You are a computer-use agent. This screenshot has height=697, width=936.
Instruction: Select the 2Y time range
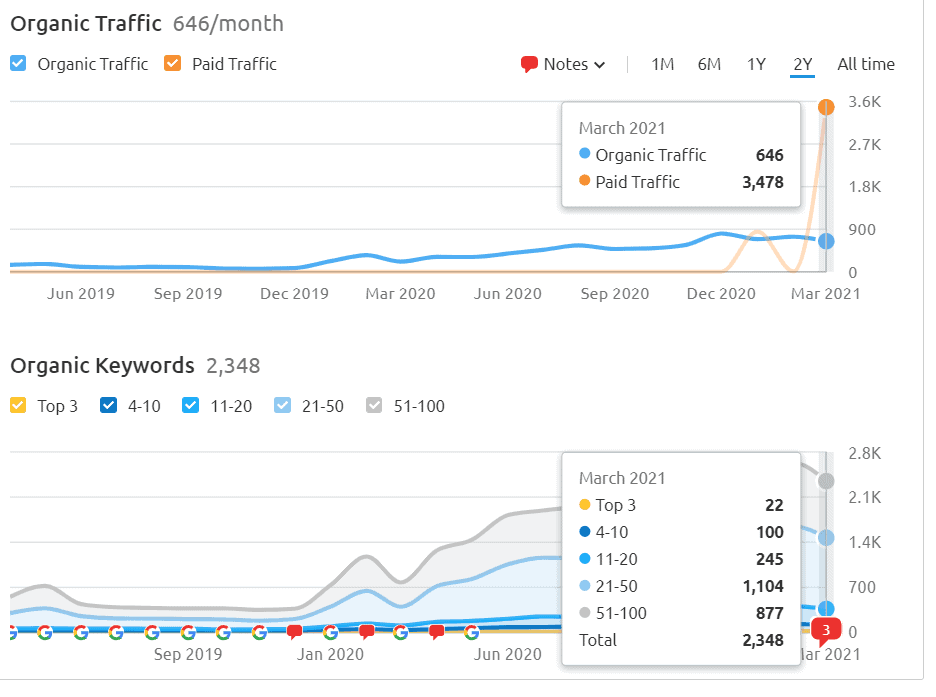point(802,64)
